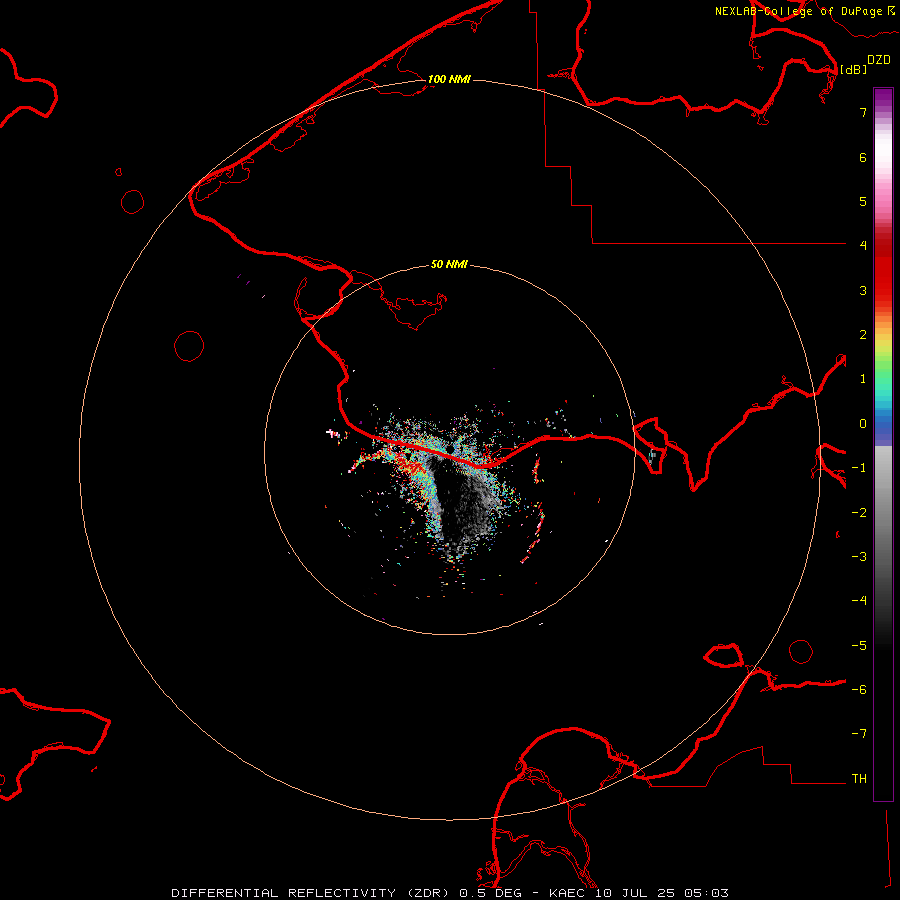
Task: Click the 100 NMI range ring label
Action: (449, 79)
